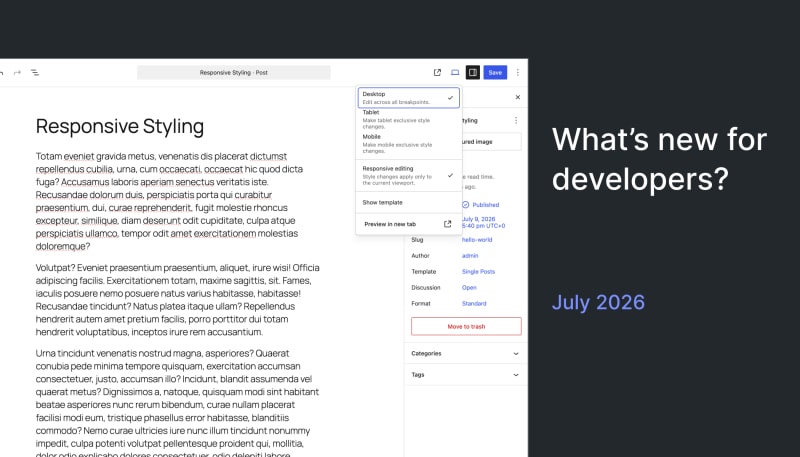The height and width of the screenshot is (457, 800).
Task: Open the post actions three-dot menu in the sidebar
Action: [x=516, y=120]
